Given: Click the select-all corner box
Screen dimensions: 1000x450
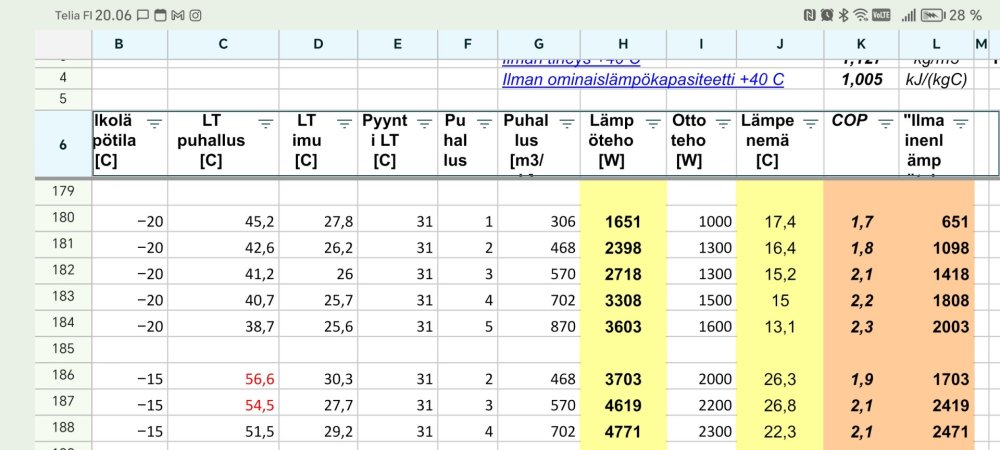Looking at the screenshot, I should [63, 44].
